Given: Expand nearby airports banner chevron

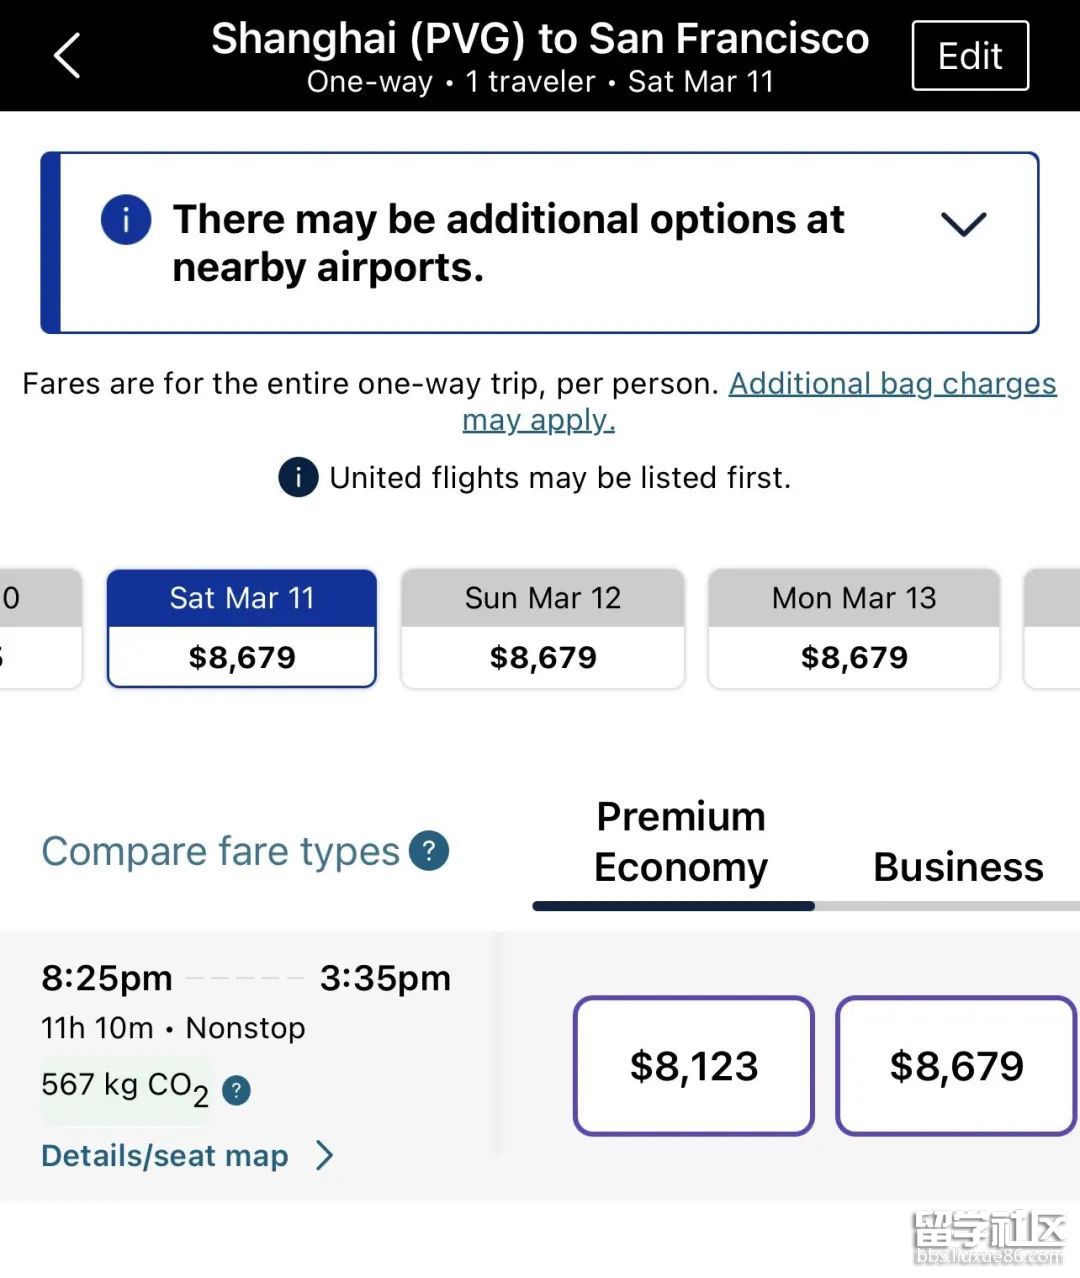Looking at the screenshot, I should coord(964,223).
